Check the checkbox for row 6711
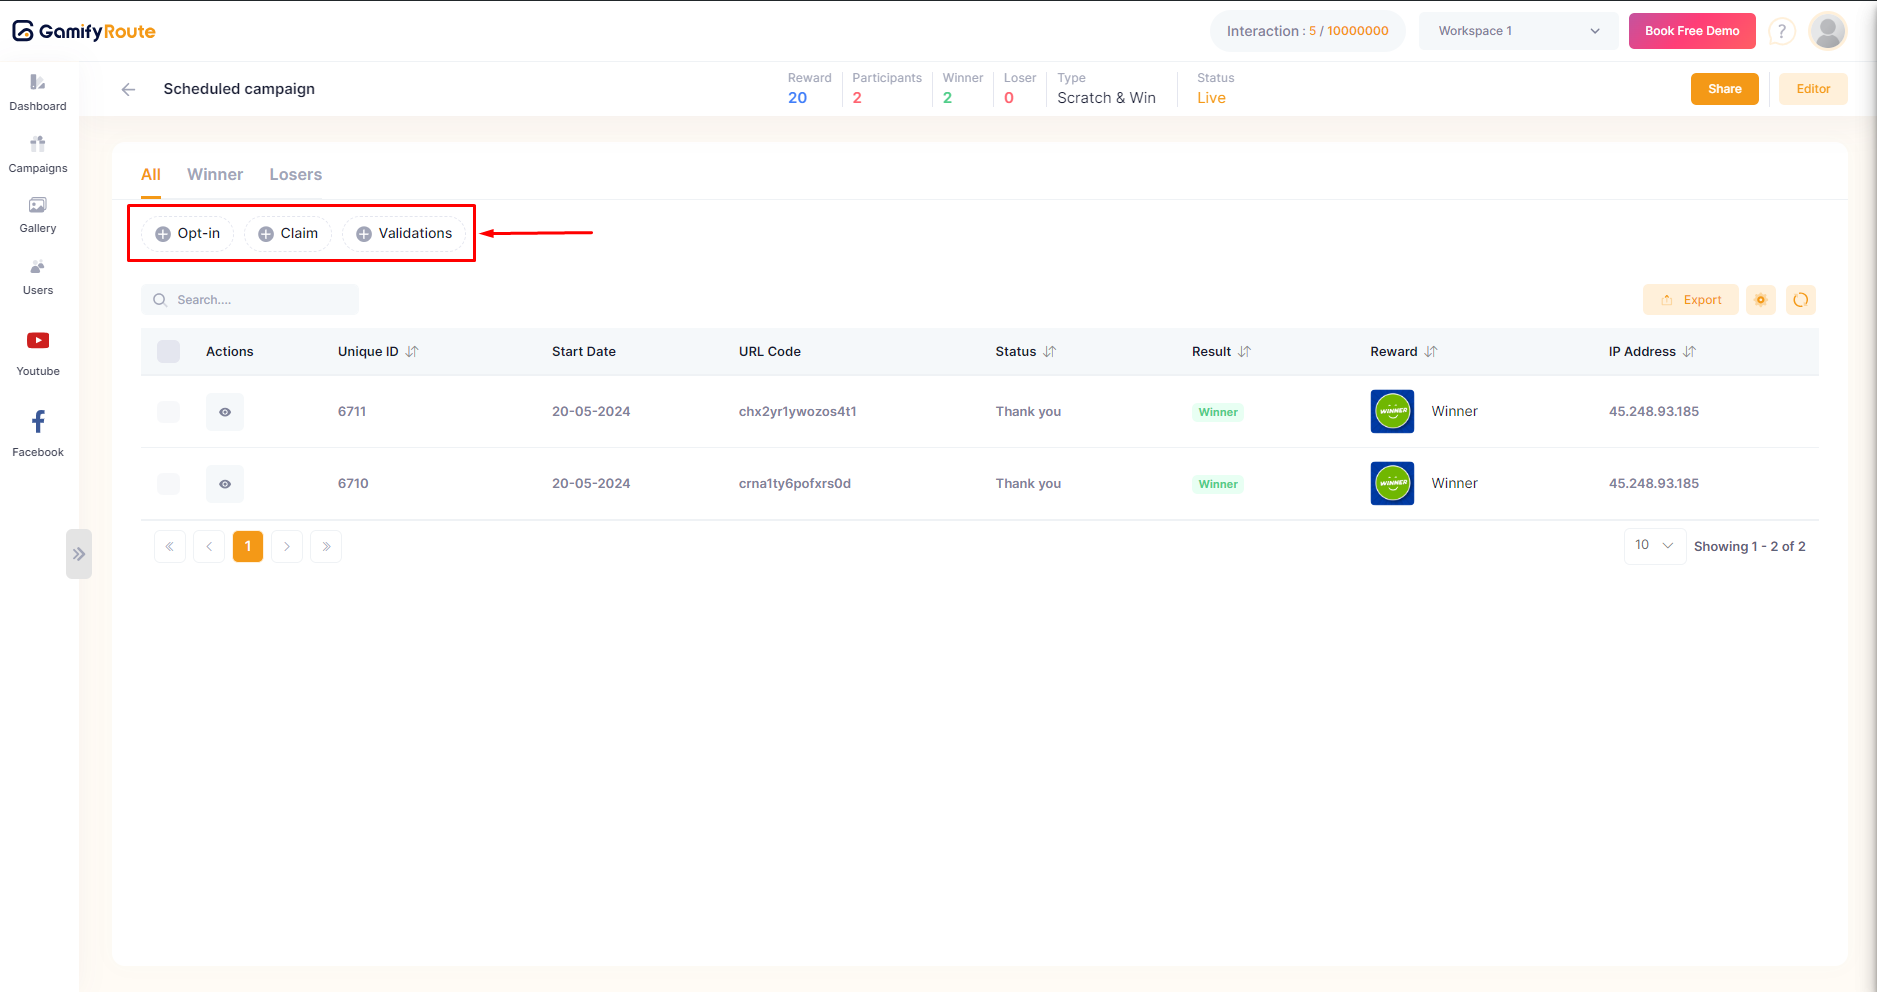 click(169, 412)
